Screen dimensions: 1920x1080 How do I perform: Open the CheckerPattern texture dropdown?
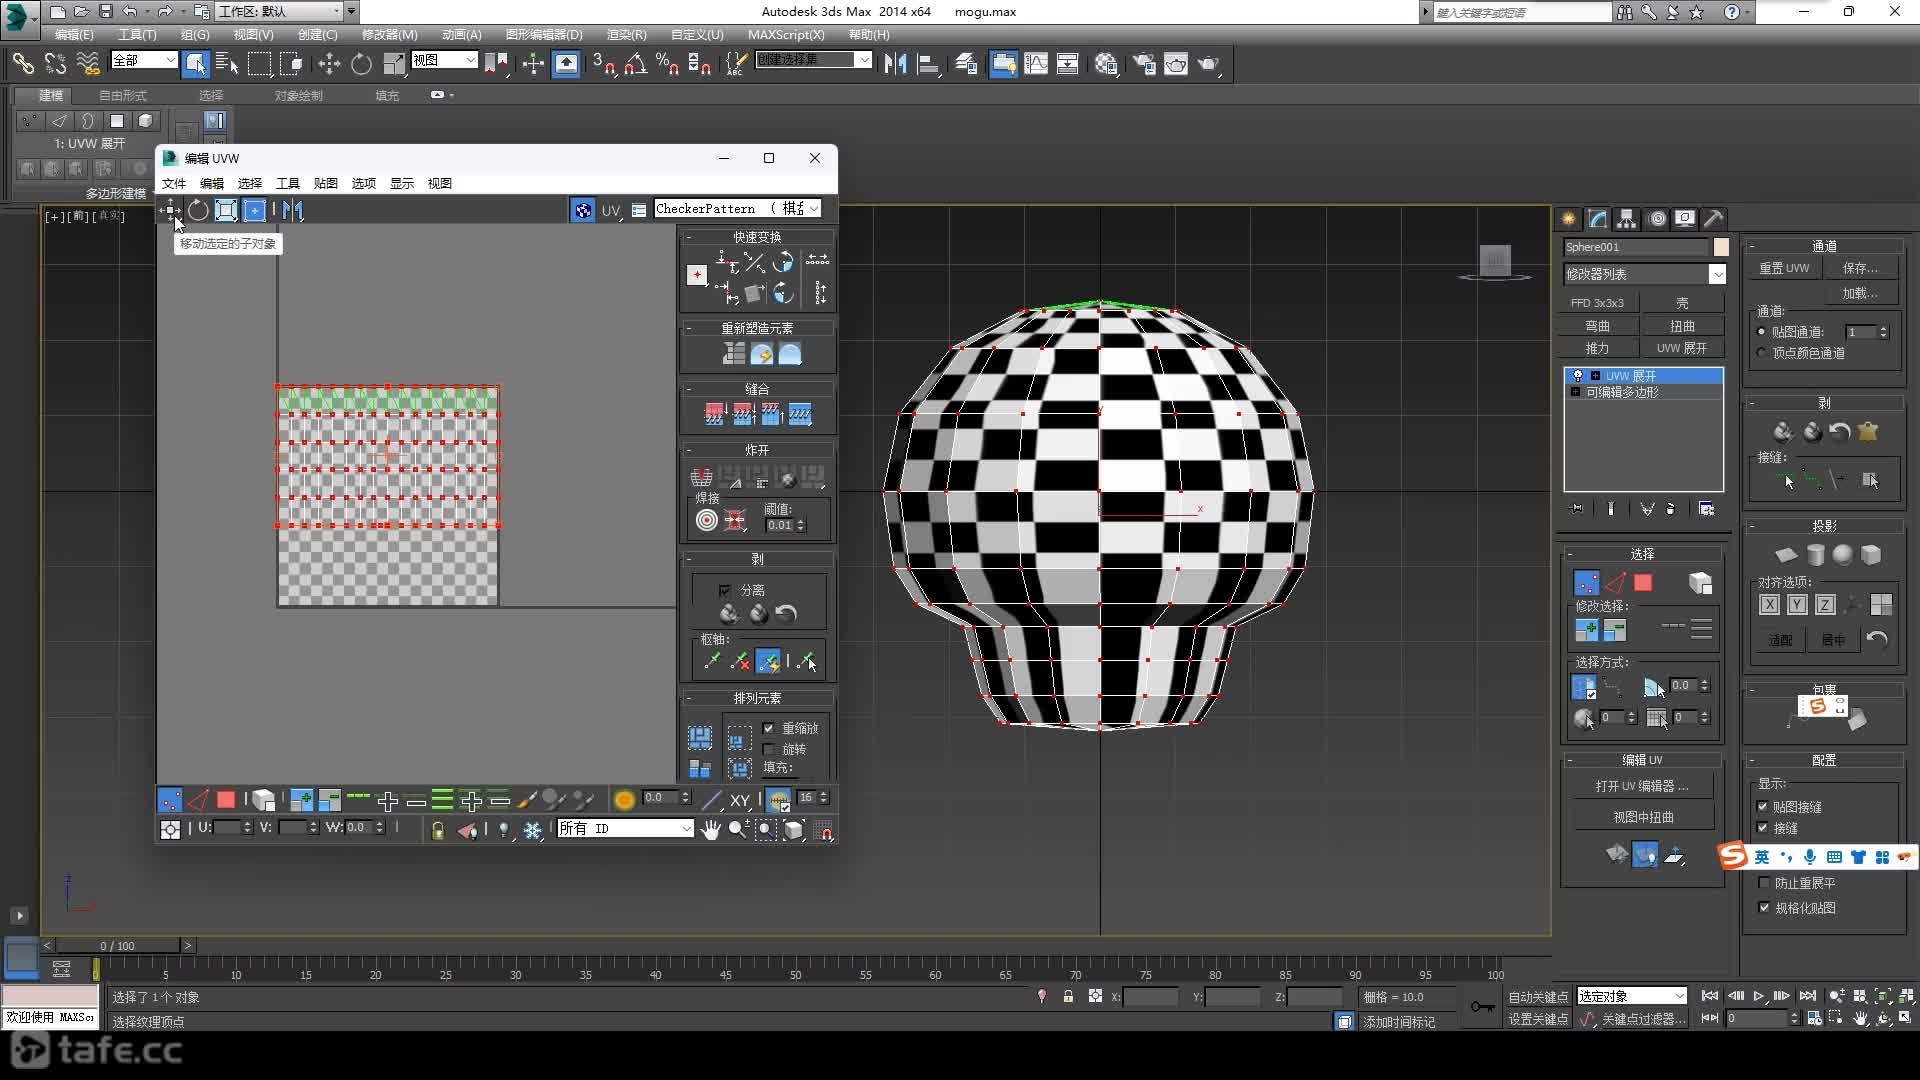click(738, 209)
